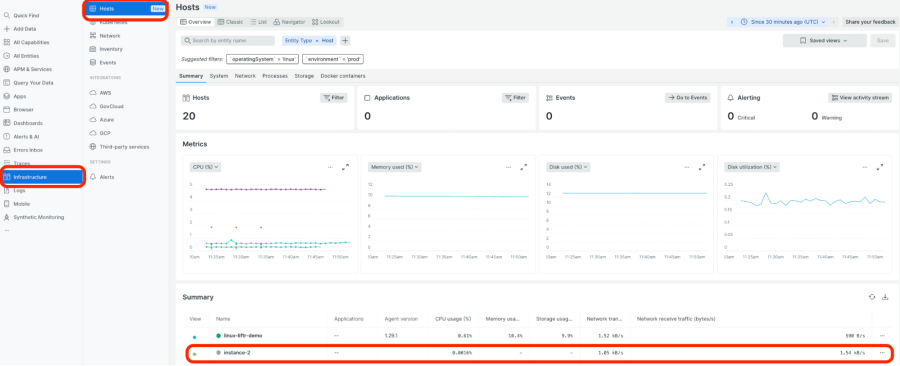Expand Disk utilization chart to fullscreen
Image resolution: width=900 pixels, height=366 pixels.
[880, 167]
